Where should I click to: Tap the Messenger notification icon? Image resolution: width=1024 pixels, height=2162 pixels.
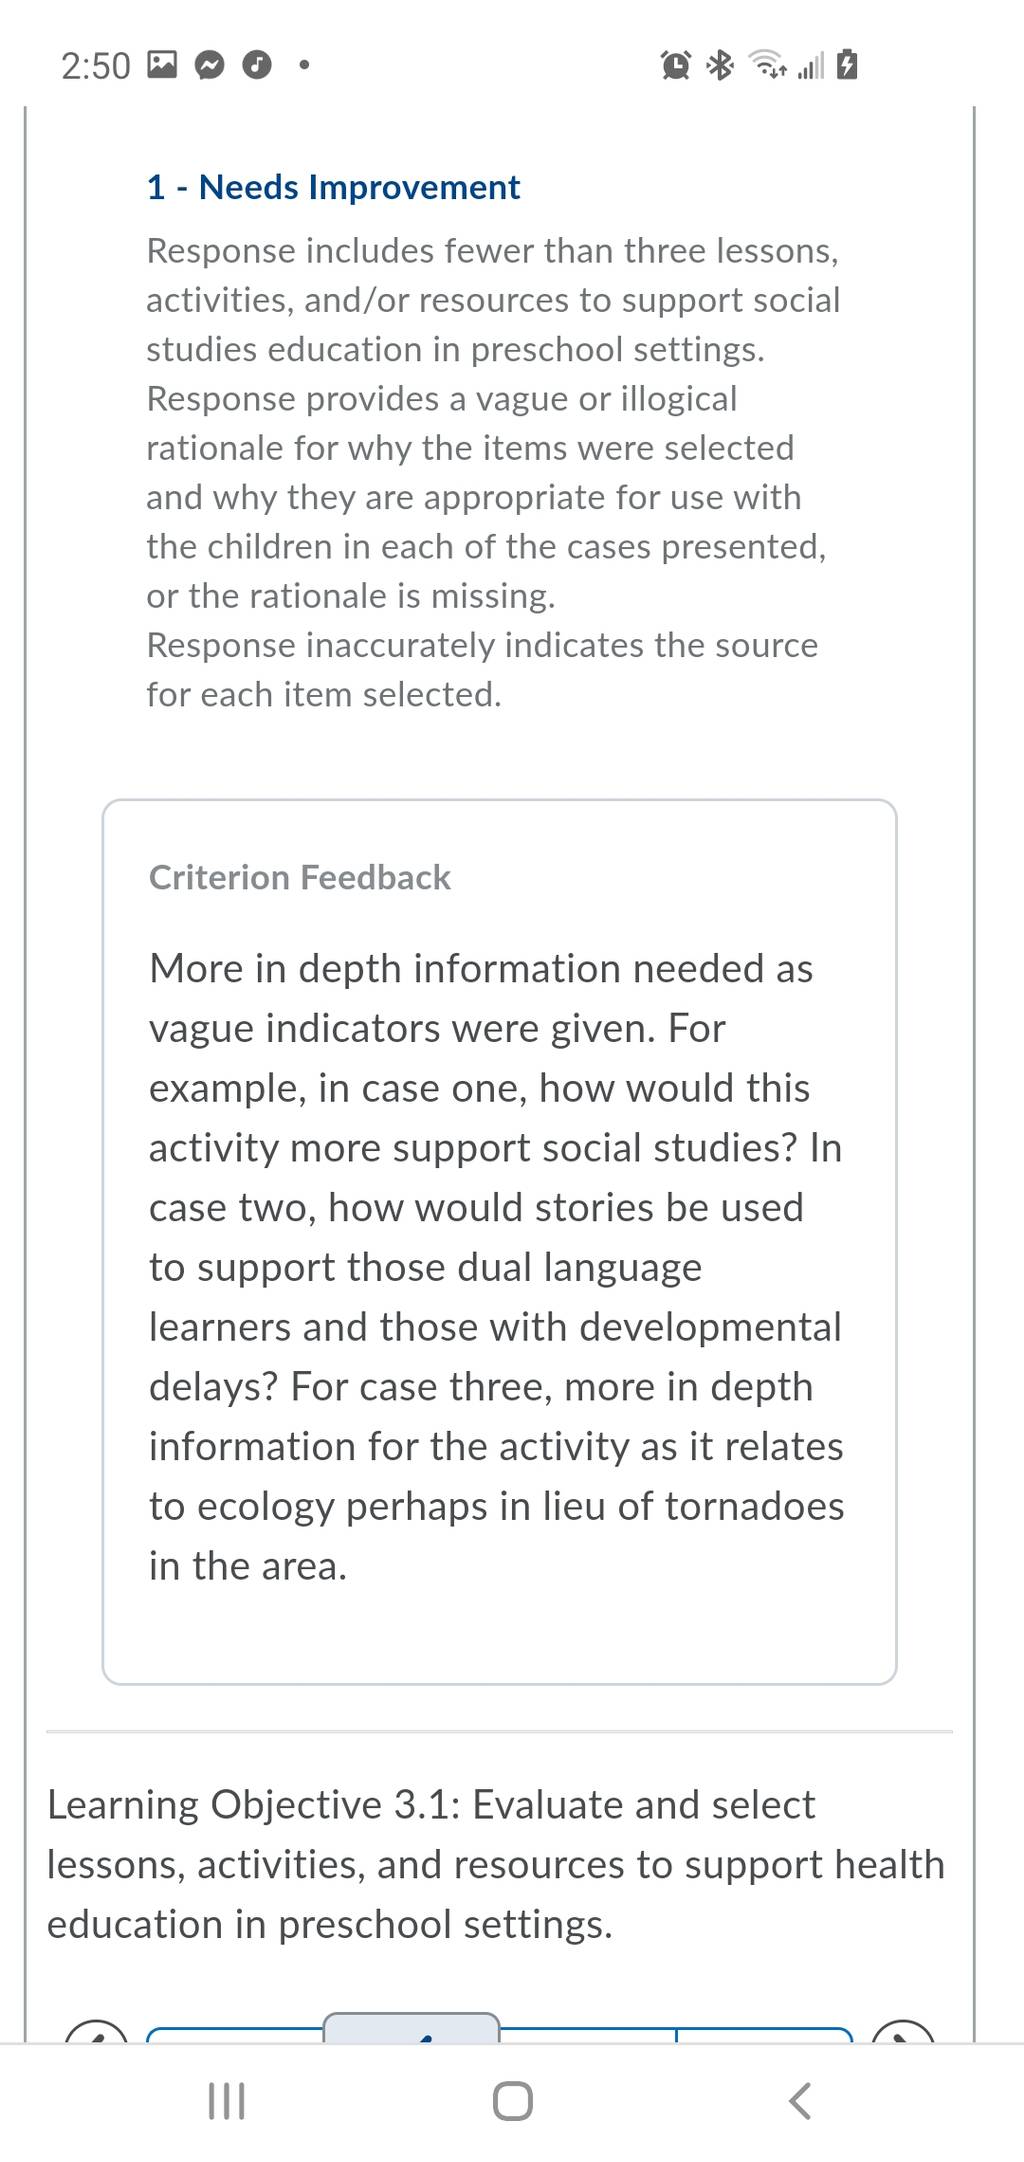click(209, 66)
